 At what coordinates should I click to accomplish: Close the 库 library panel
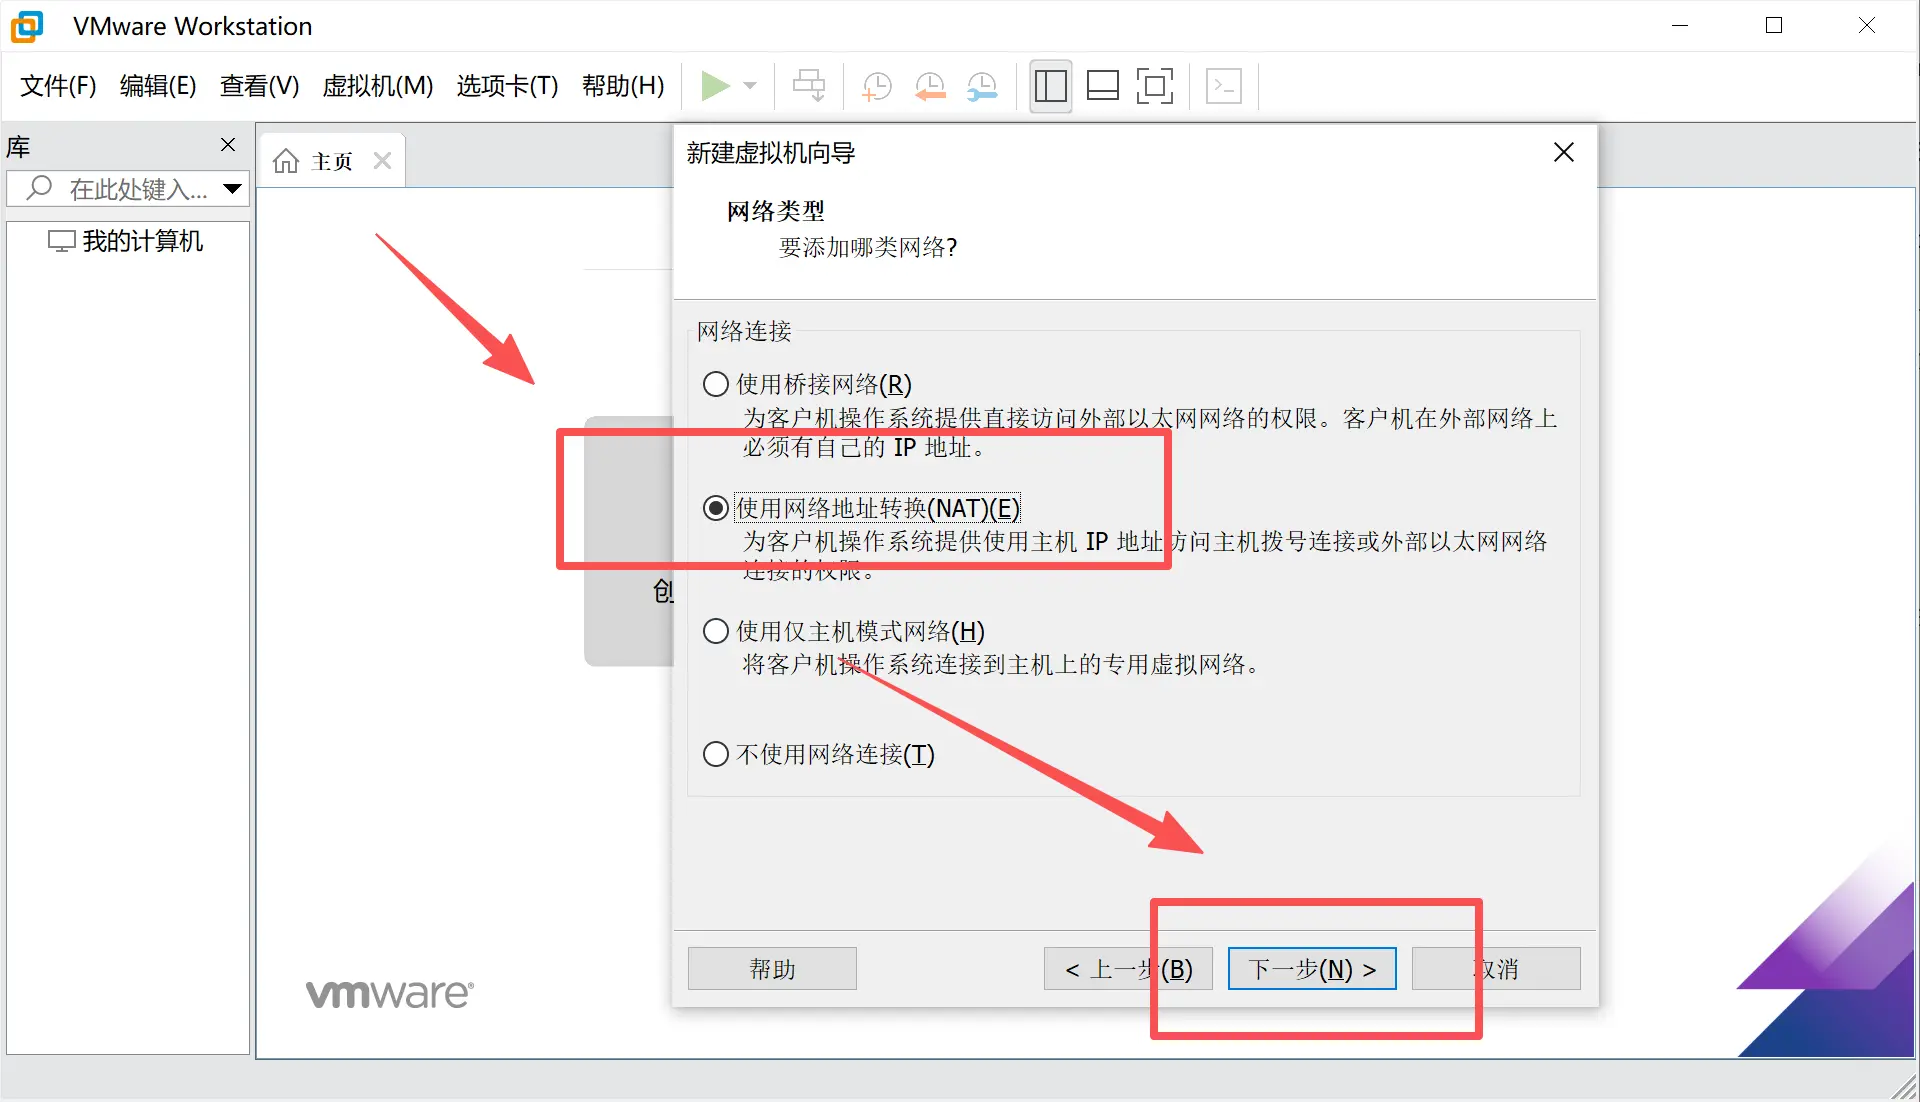[x=228, y=145]
